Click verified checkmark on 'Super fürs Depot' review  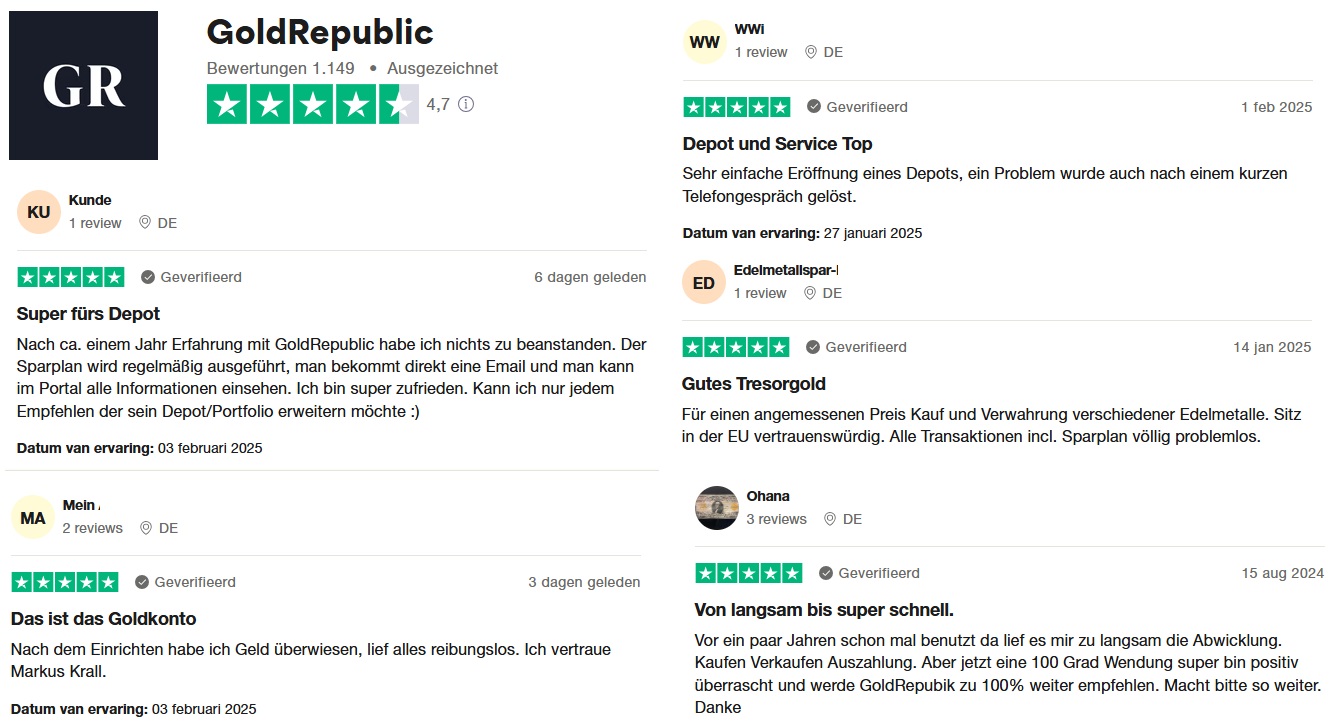(148, 277)
